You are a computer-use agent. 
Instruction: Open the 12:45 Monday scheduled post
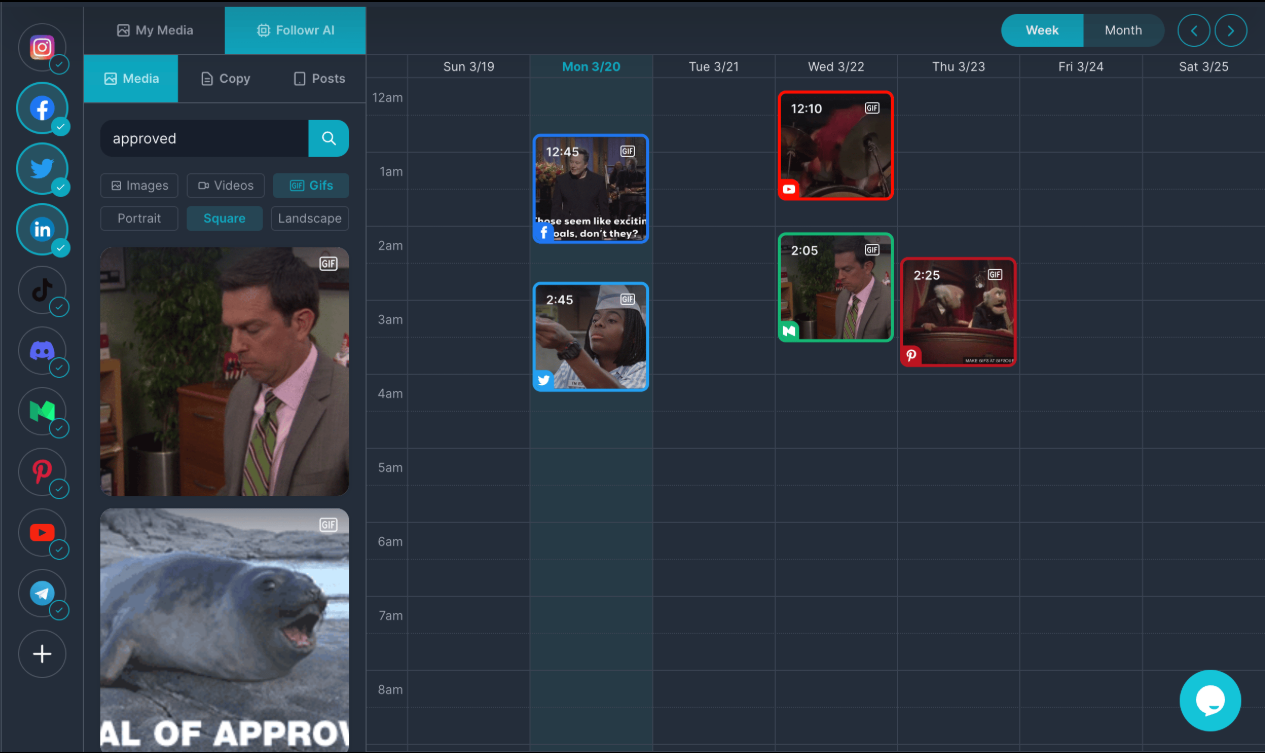(591, 189)
